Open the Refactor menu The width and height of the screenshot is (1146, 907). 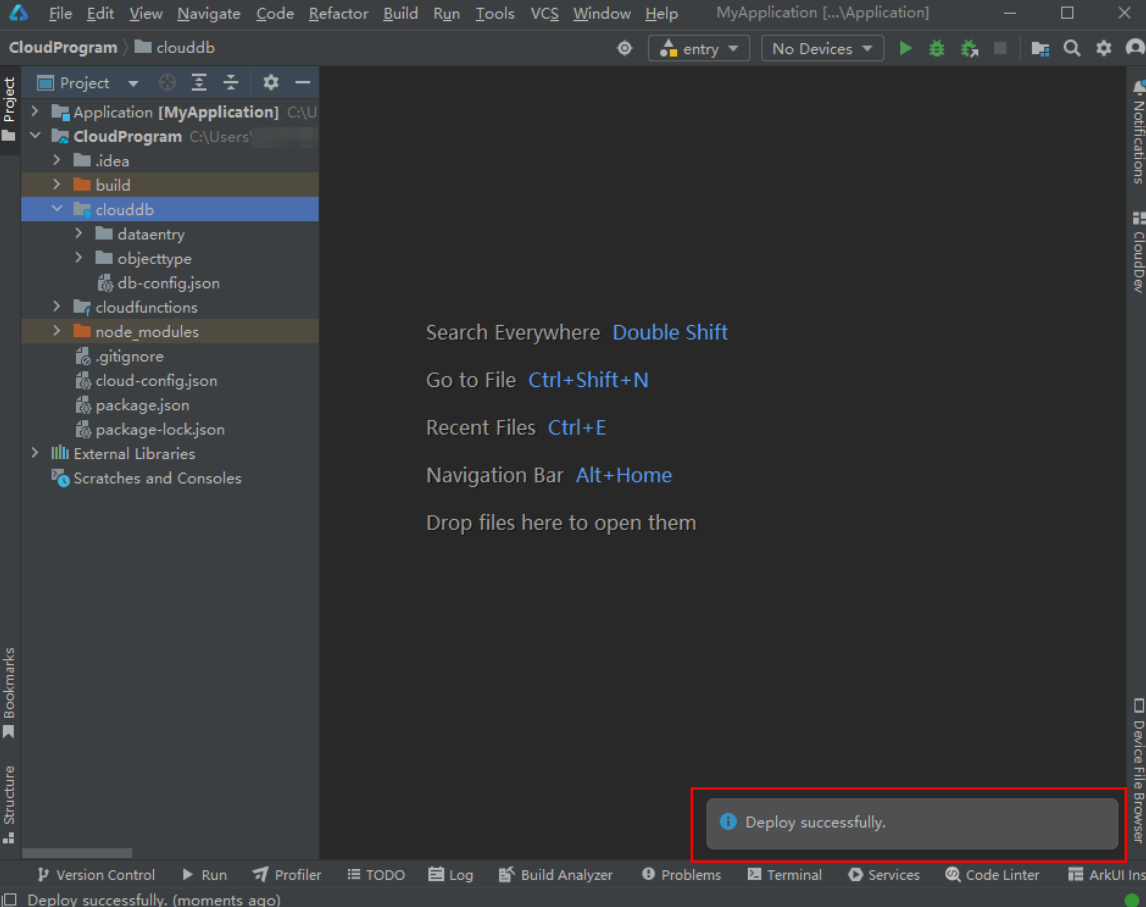(x=338, y=13)
